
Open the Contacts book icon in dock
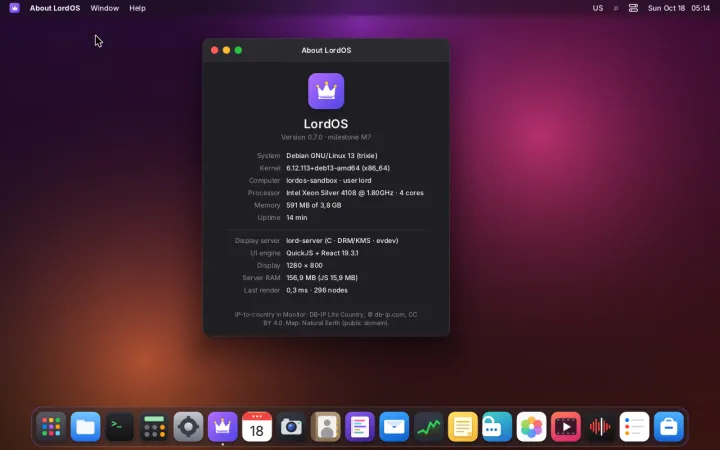point(326,427)
